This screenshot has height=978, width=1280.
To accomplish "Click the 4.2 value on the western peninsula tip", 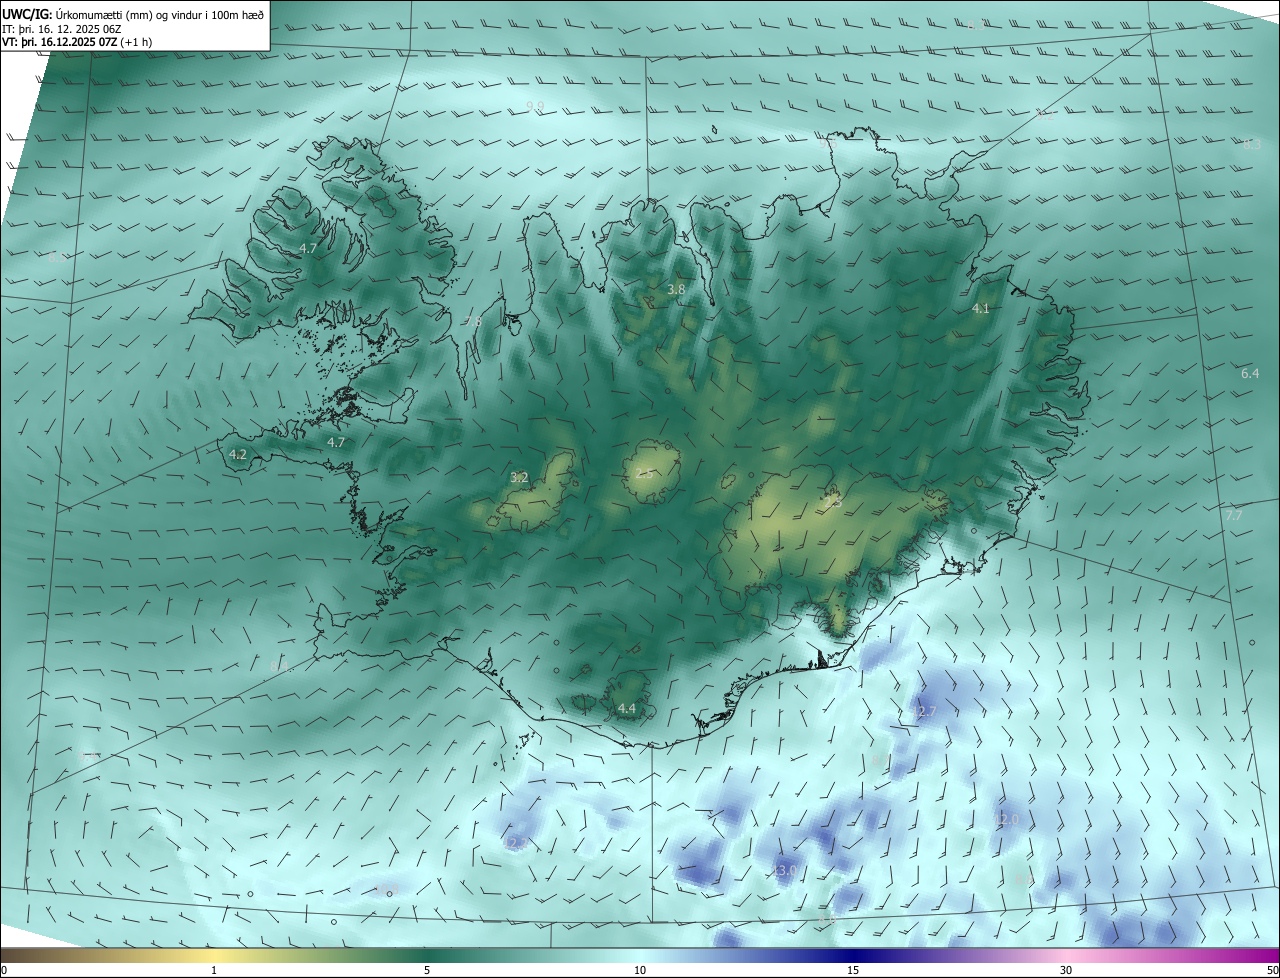I will (x=237, y=454).
